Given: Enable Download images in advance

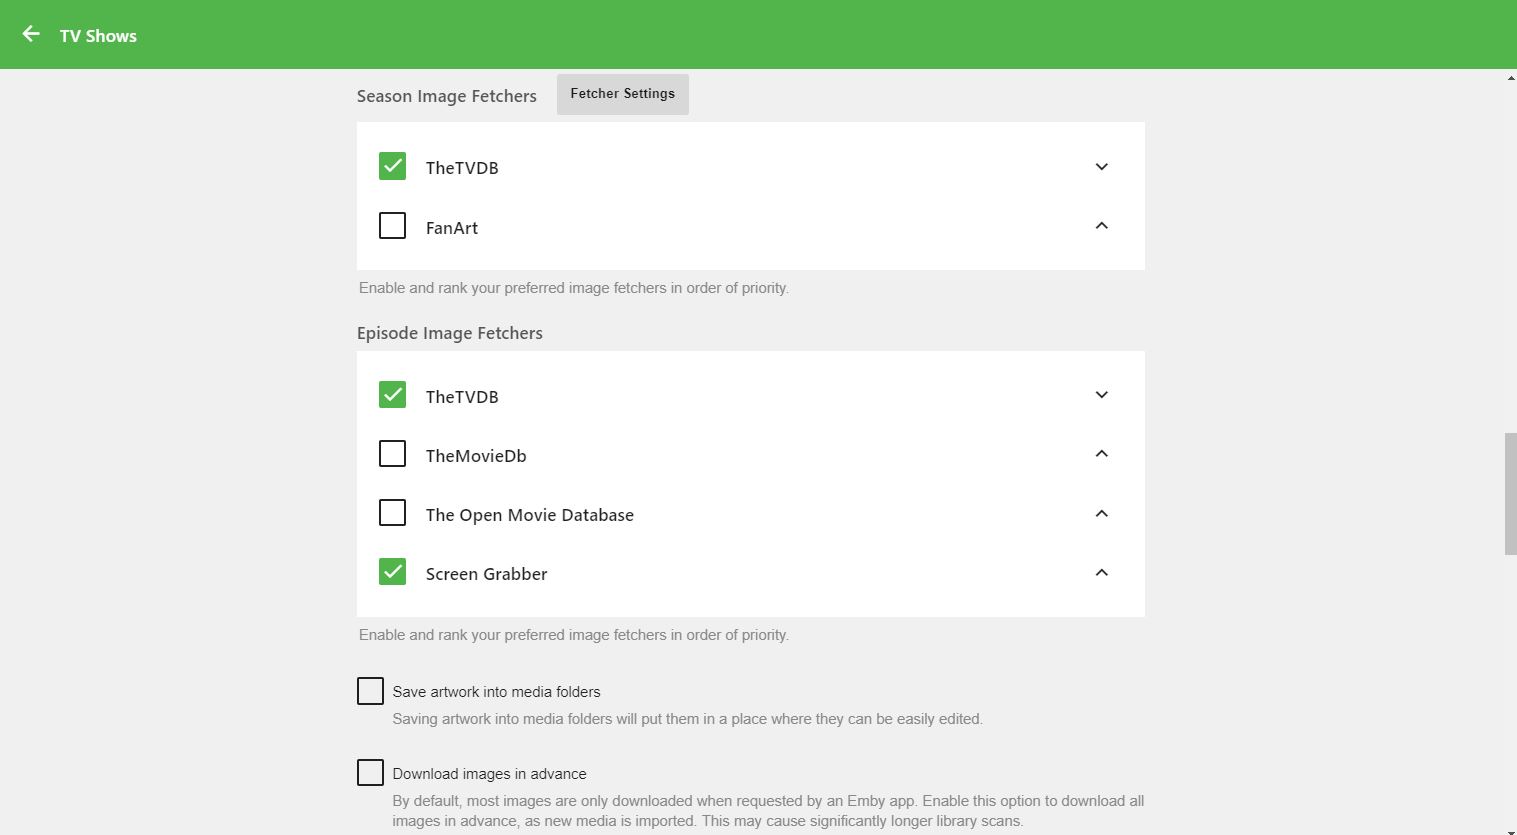Looking at the screenshot, I should coord(370,773).
